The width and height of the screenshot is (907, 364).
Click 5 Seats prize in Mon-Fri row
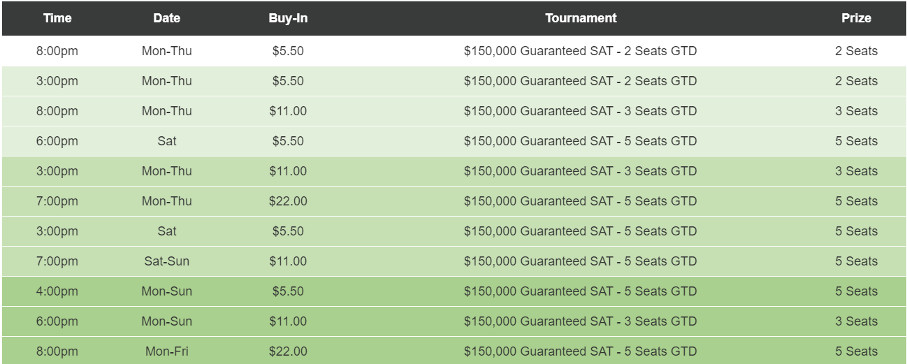(856, 351)
